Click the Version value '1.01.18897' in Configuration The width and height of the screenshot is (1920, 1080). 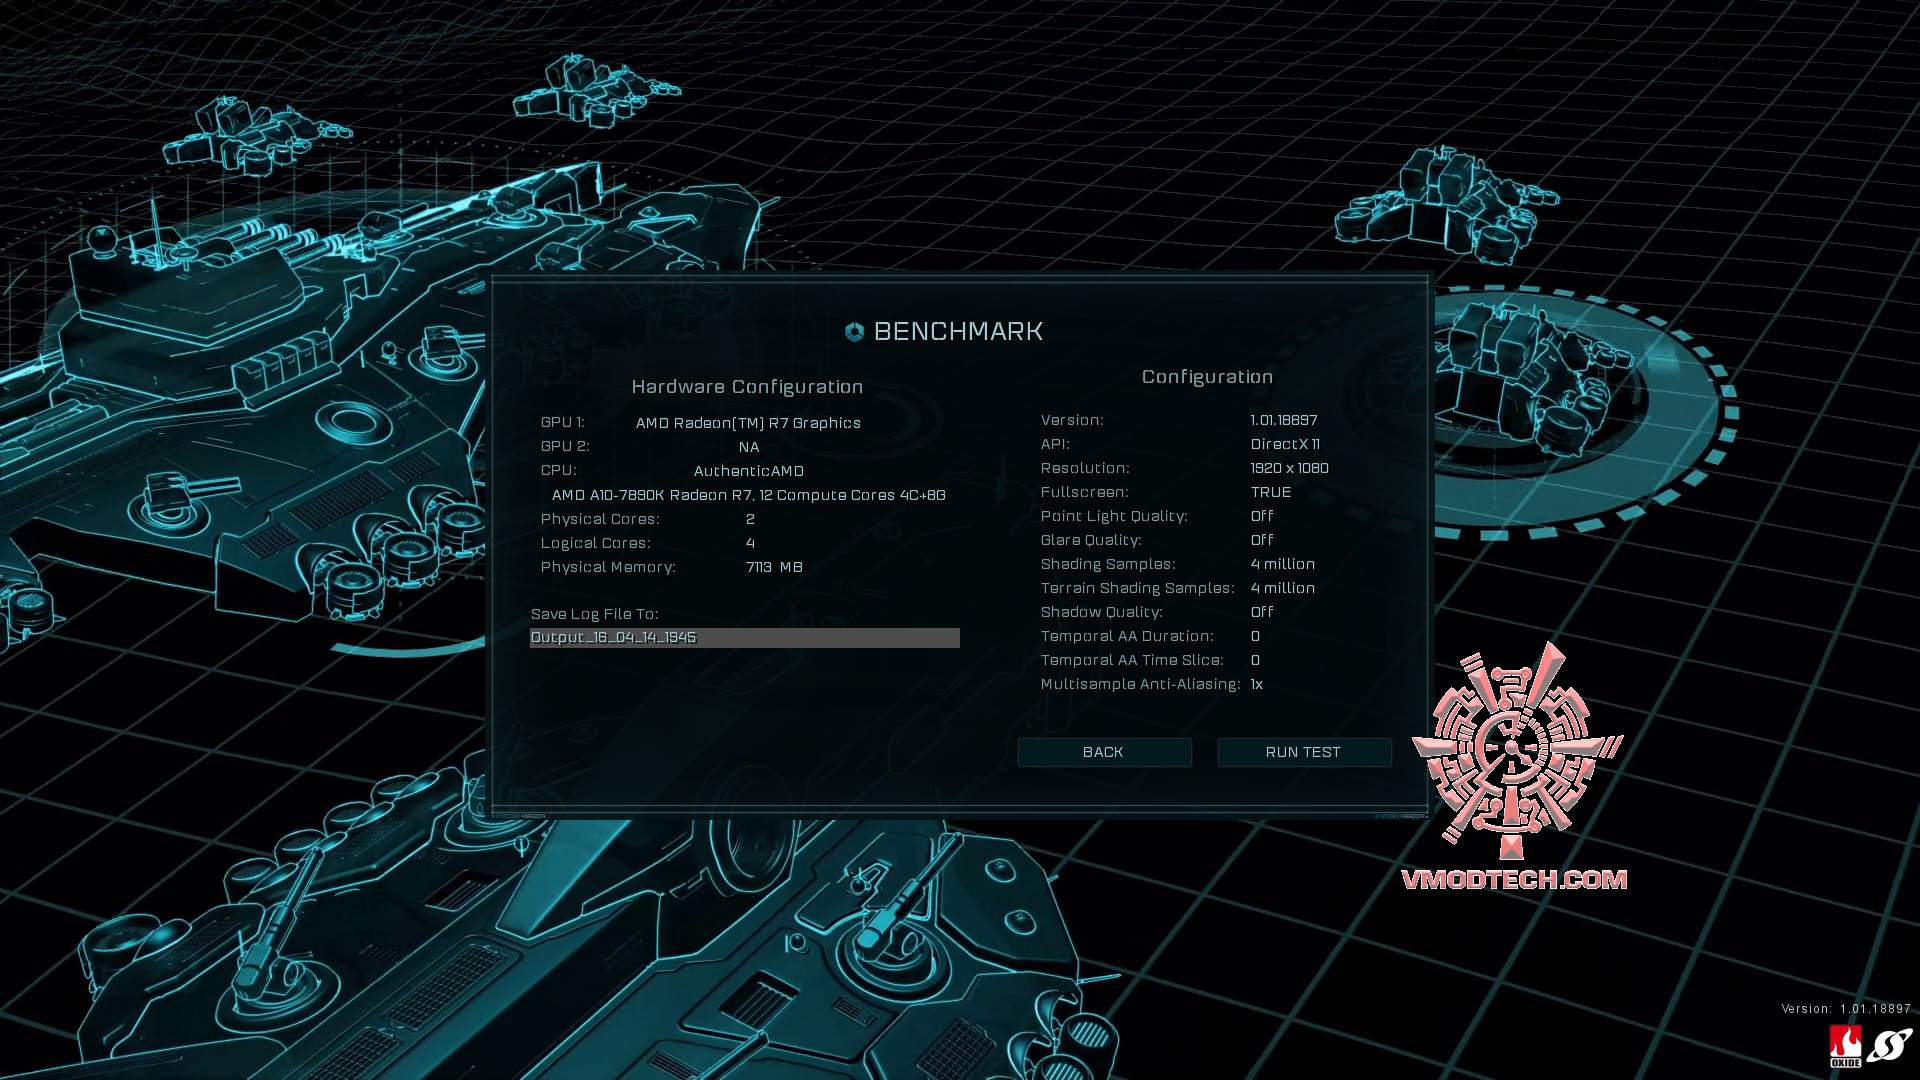(1284, 420)
